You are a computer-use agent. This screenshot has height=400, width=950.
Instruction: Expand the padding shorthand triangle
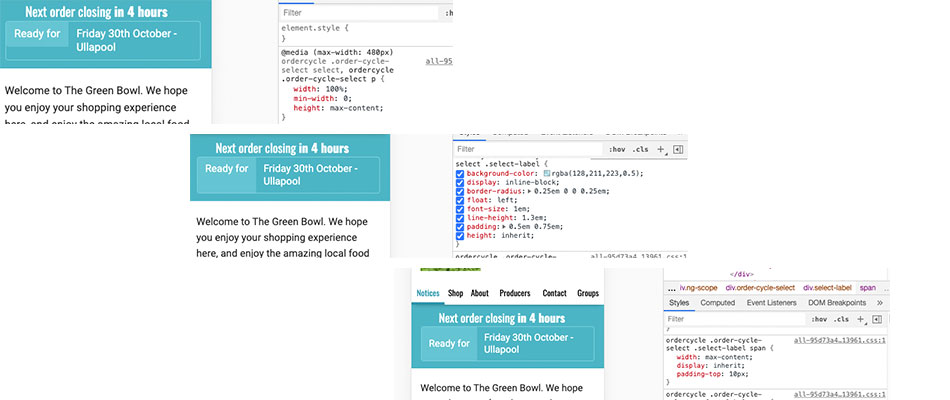click(x=505, y=227)
